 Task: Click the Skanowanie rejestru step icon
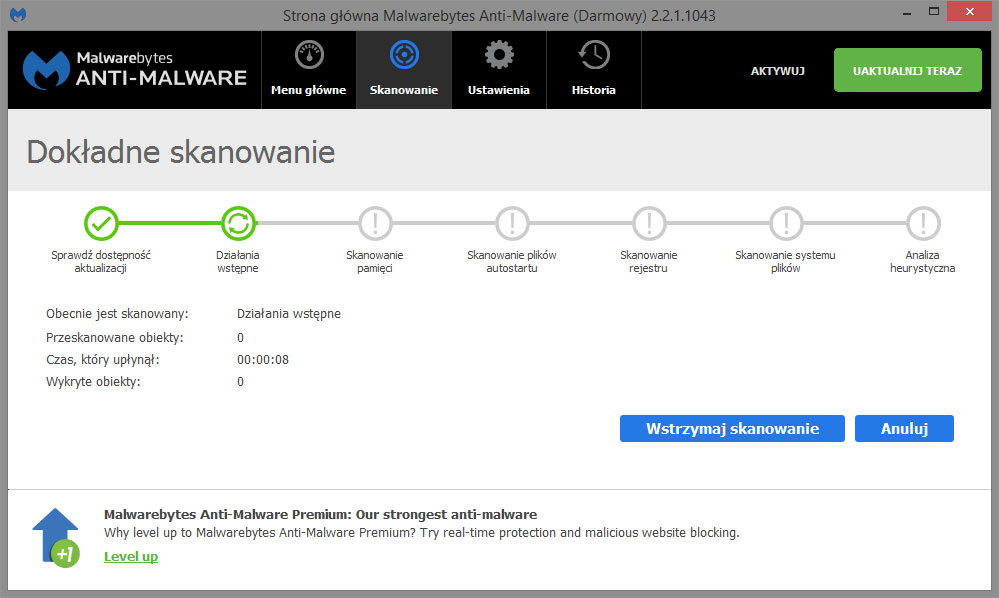[x=649, y=222]
